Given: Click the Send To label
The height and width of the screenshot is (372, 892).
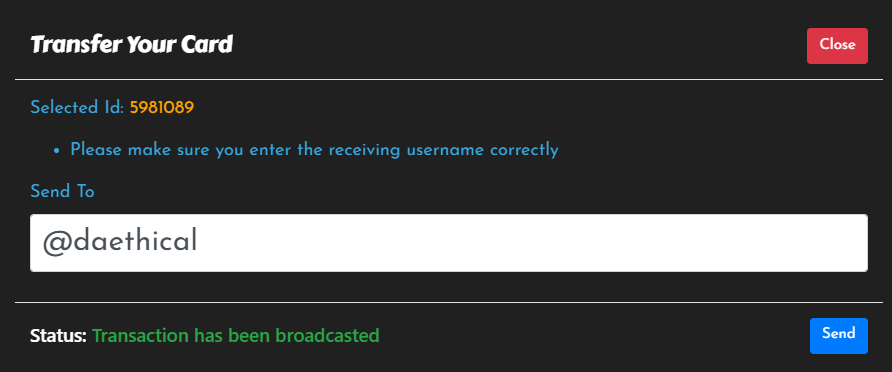Looking at the screenshot, I should click(62, 192).
